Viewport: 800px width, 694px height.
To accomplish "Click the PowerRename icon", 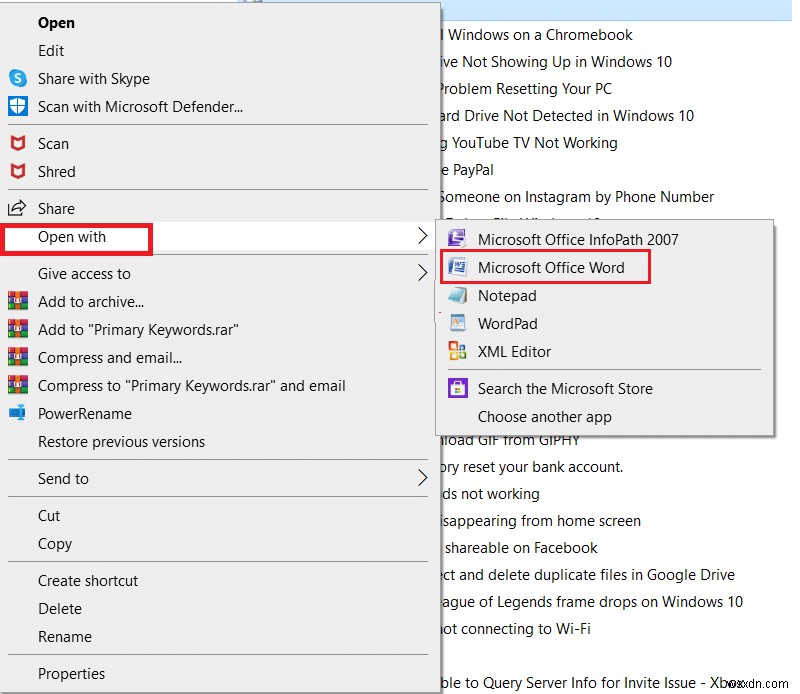I will click(x=17, y=412).
